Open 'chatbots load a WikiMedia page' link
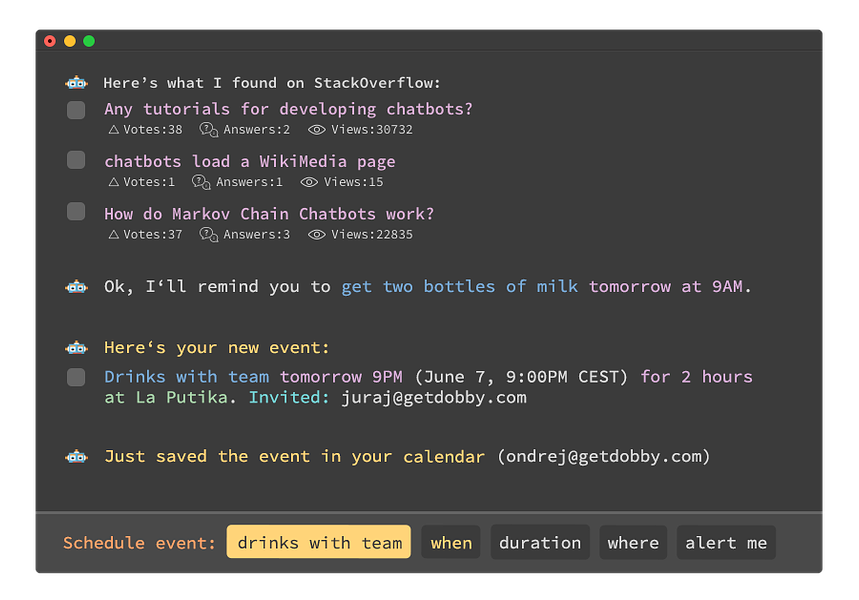This screenshot has height=600, width=859. click(250, 162)
